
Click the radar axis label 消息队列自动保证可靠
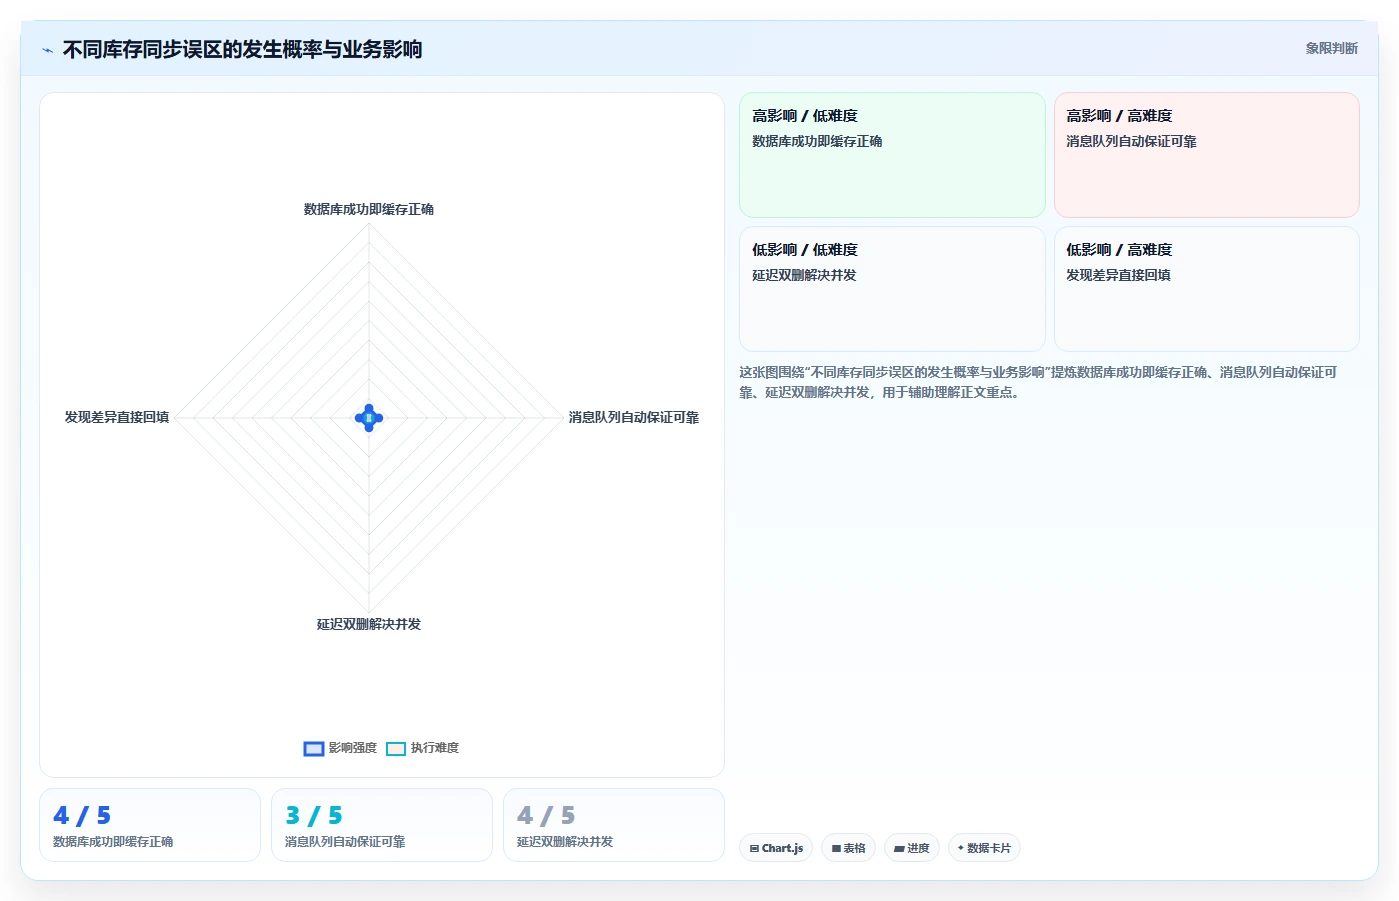click(634, 417)
